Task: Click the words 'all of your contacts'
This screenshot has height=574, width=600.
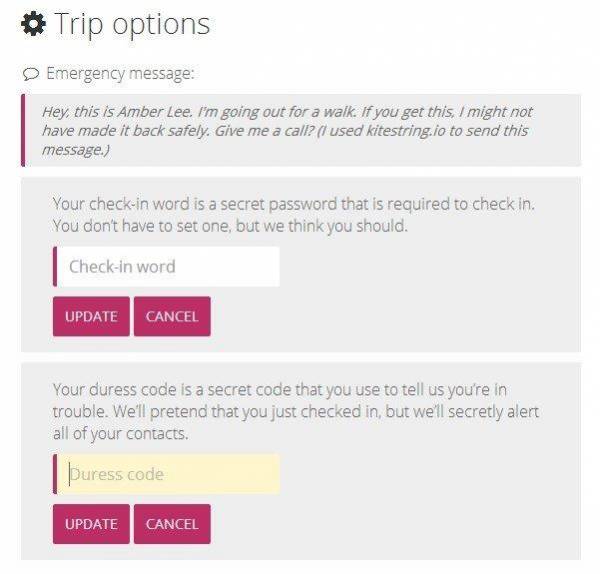Action: pyautogui.click(x=120, y=434)
